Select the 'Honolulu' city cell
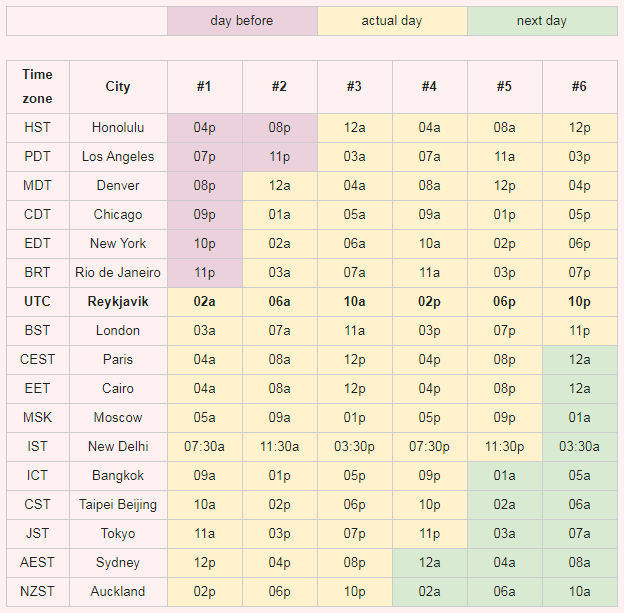The image size is (624, 613). coord(118,128)
